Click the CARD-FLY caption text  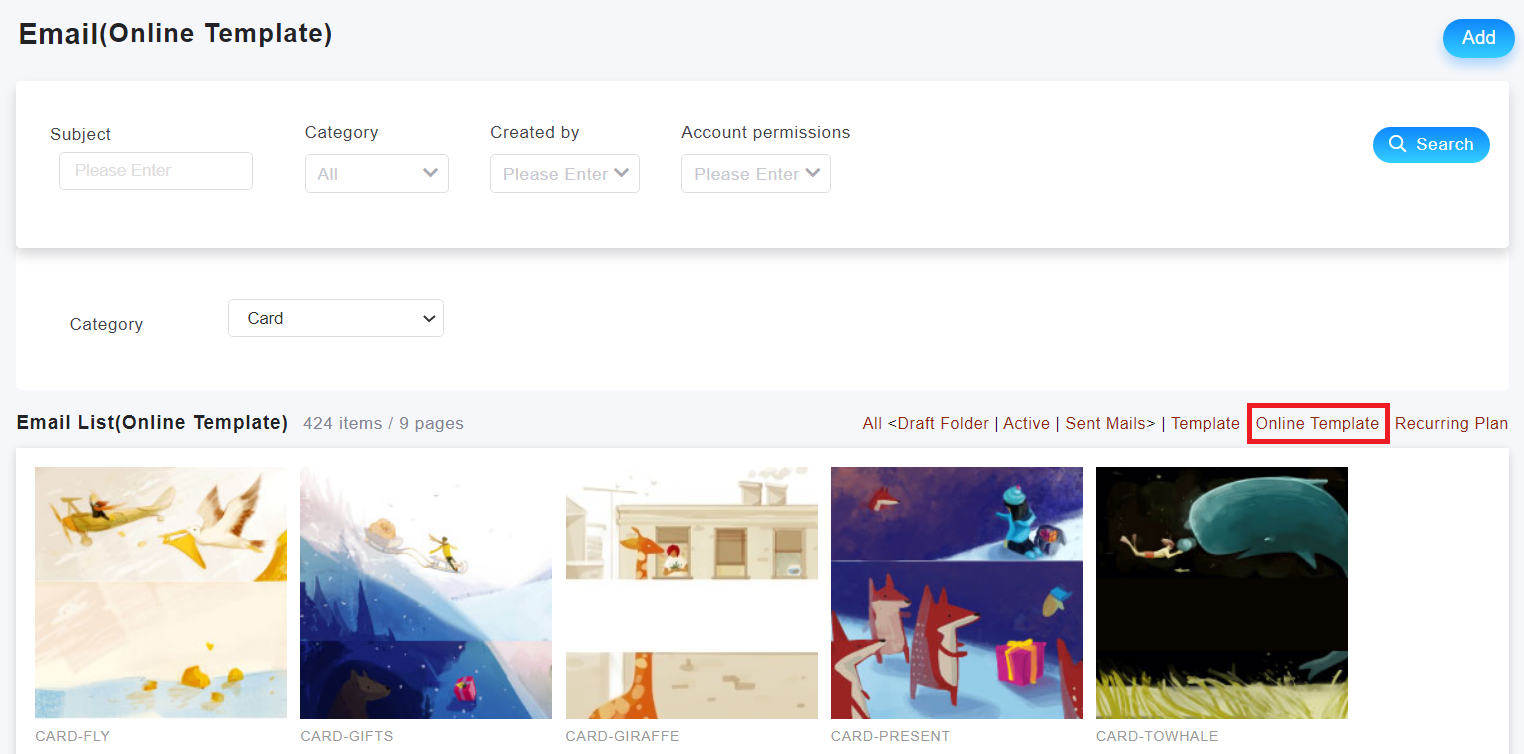(x=72, y=736)
